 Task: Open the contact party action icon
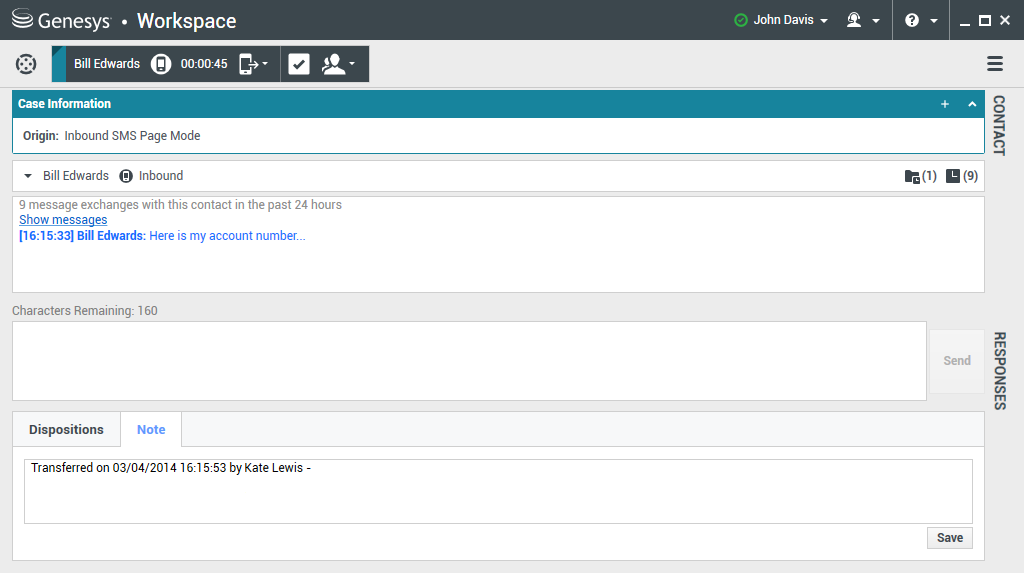point(337,64)
